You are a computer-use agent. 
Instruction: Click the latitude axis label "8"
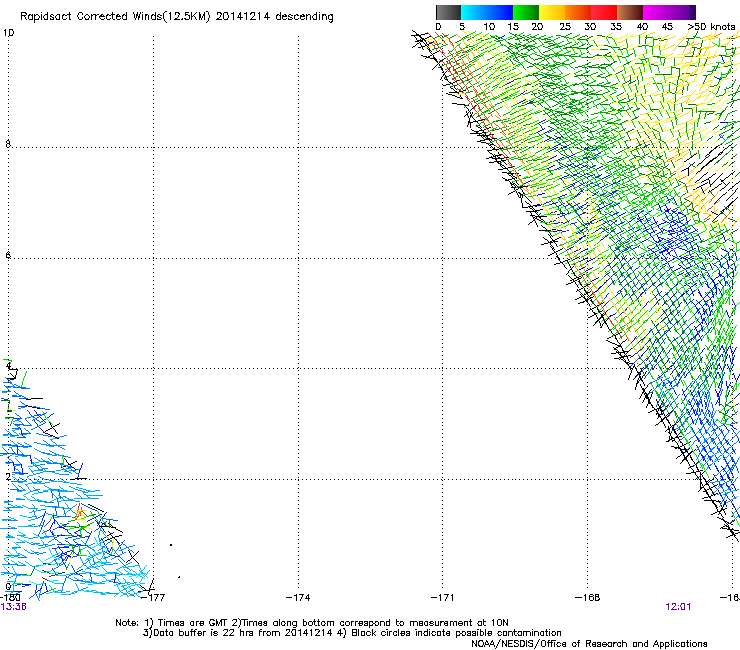point(8,144)
